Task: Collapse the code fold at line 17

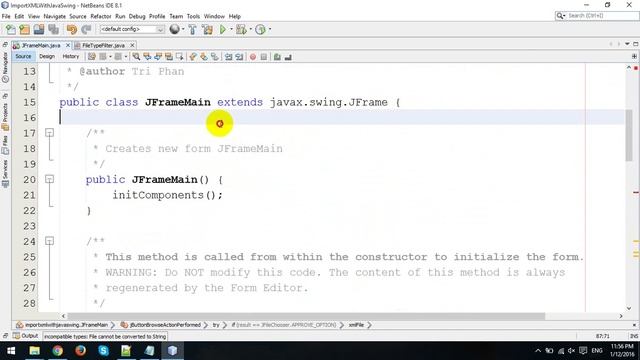Action: [x=49, y=133]
